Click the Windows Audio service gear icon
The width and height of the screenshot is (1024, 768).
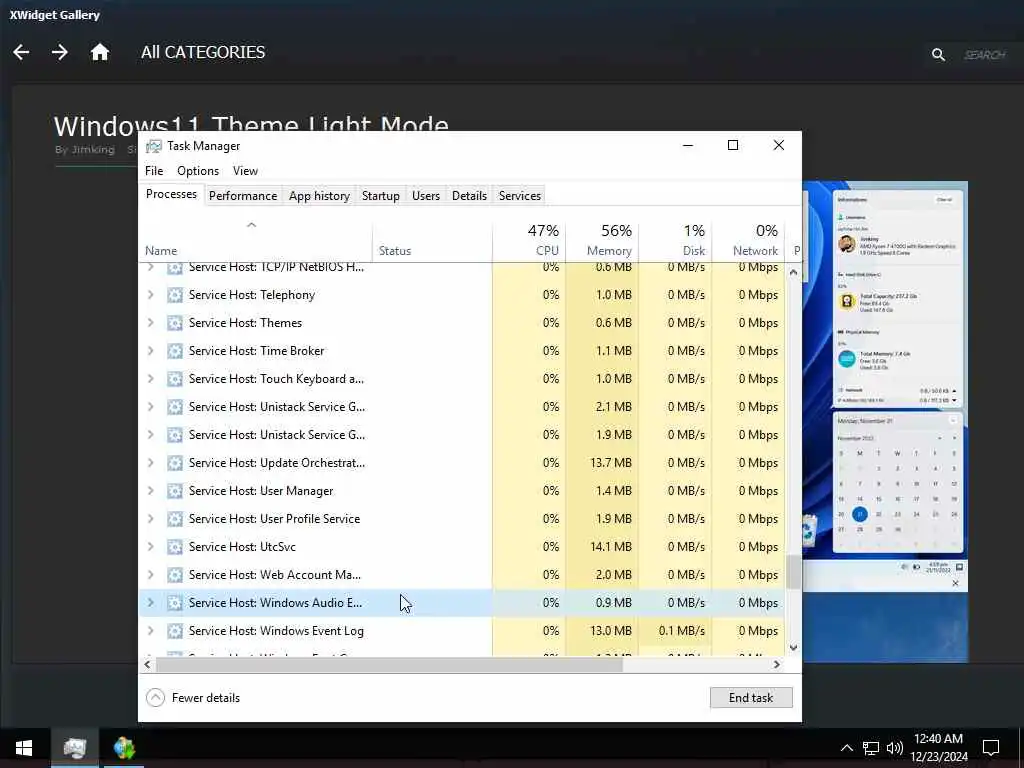point(174,603)
